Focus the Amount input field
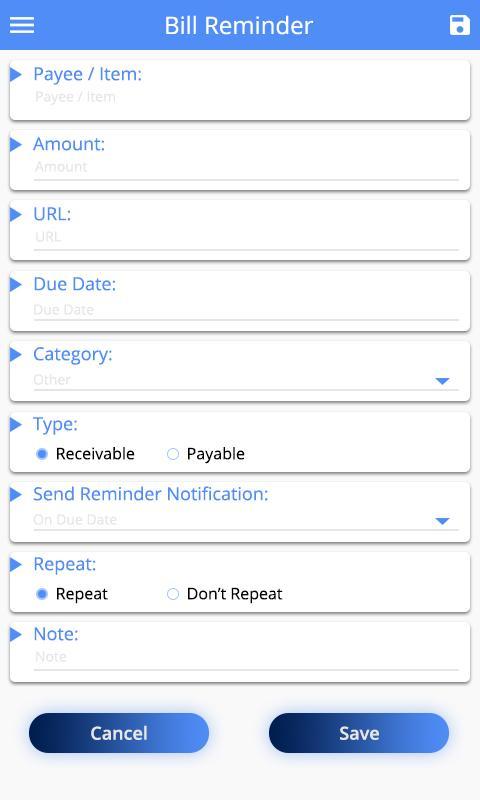This screenshot has height=800, width=480. 246,168
